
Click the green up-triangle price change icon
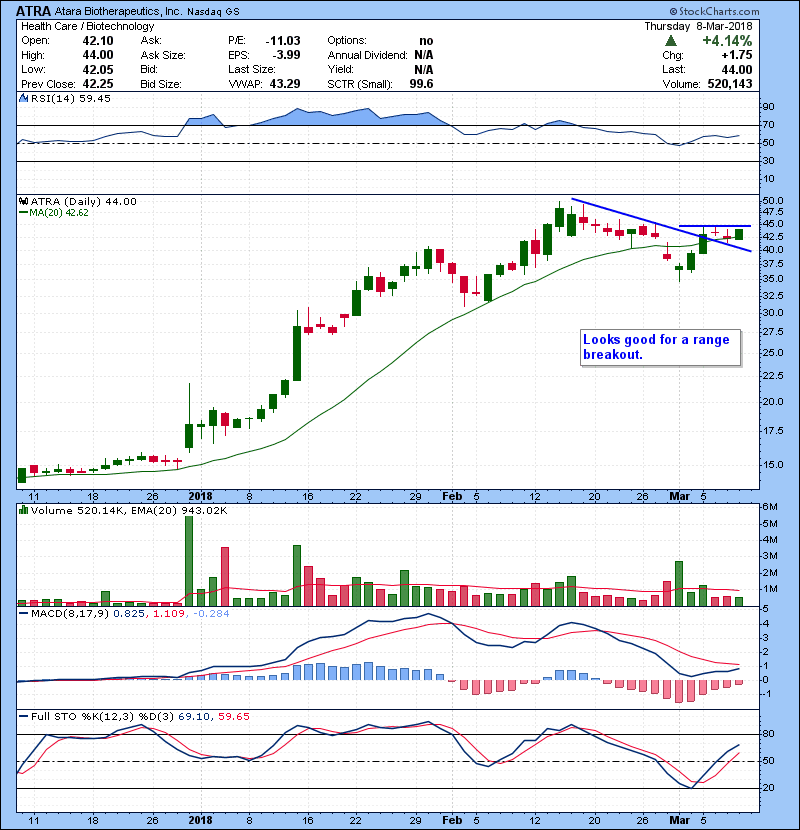pos(671,41)
